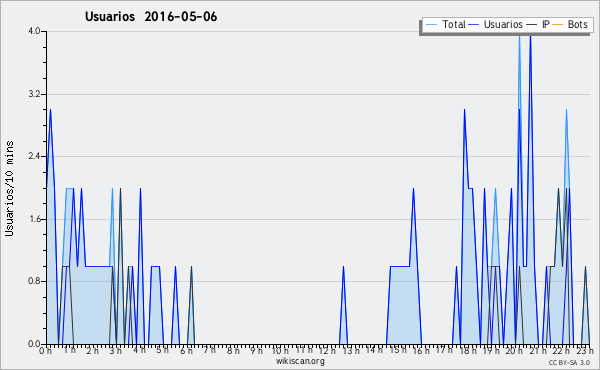Click the 3.2 y-axis label
600x370 pixels.
tap(34, 94)
